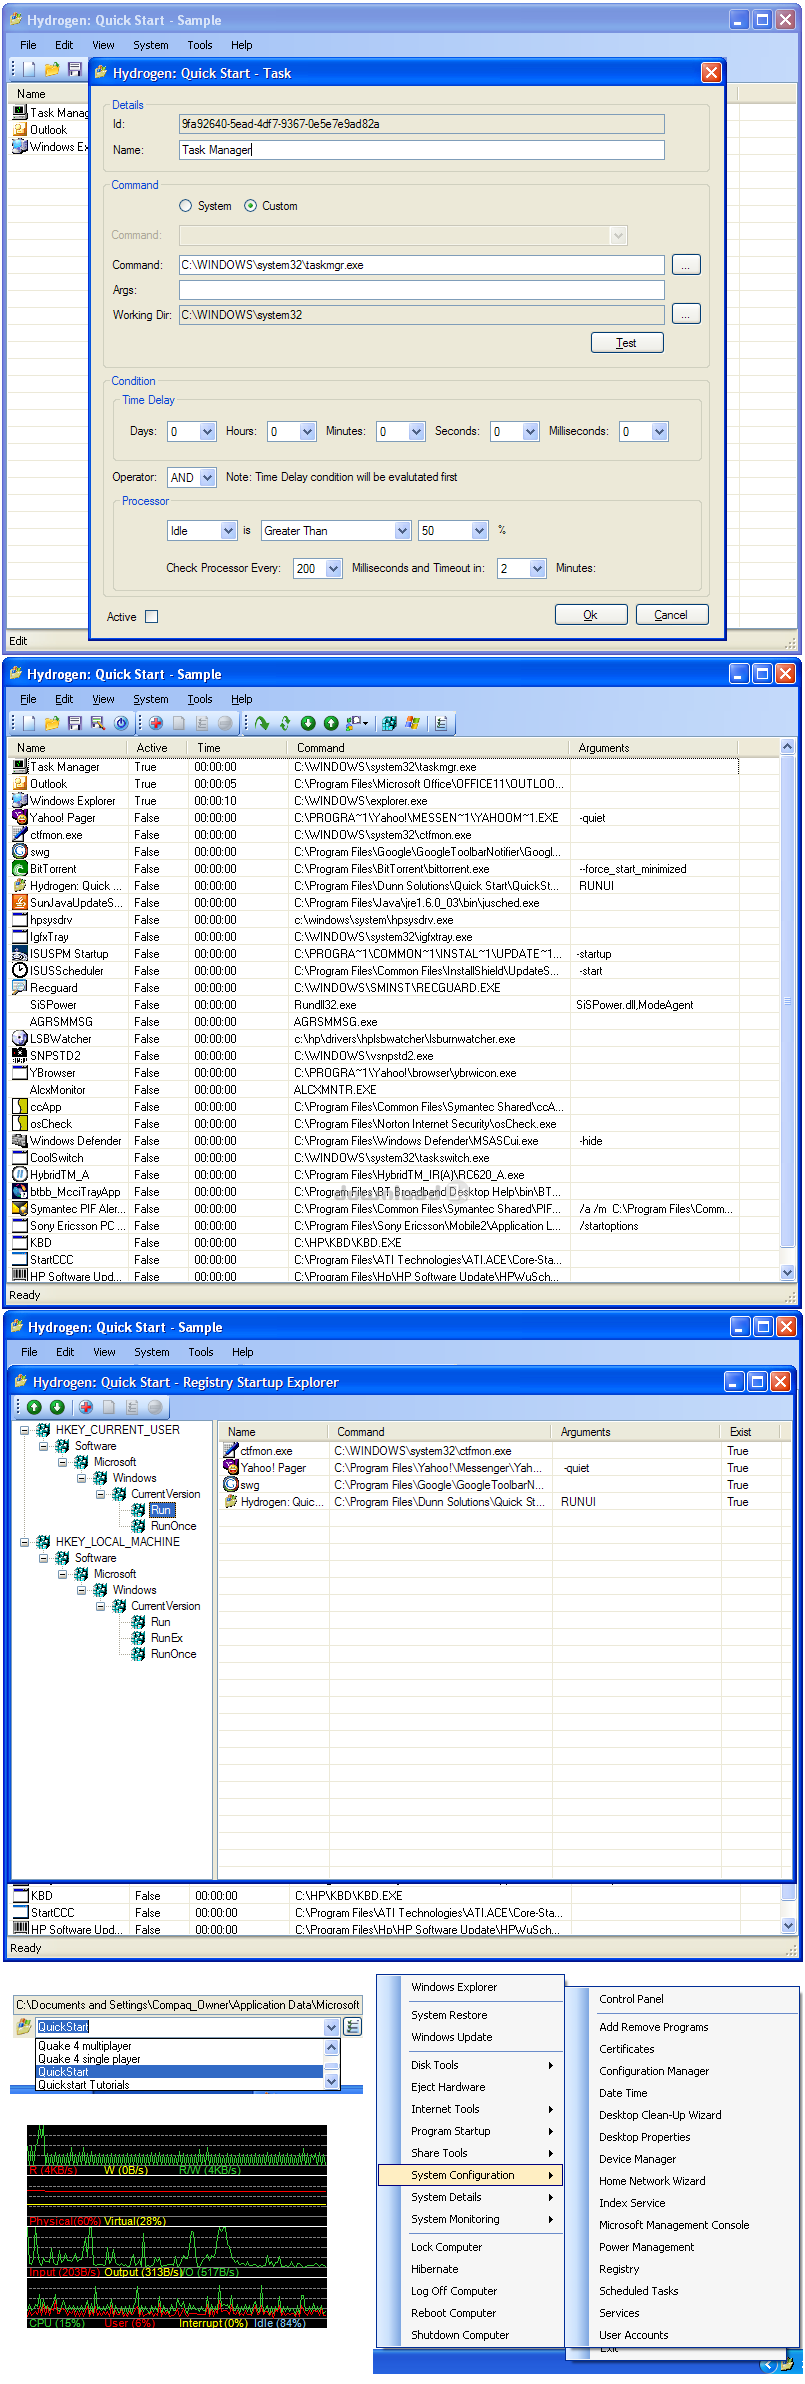Click the BitTorrent icon in the task list
Image resolution: width=805 pixels, height=2384 pixels.
pos(20,869)
